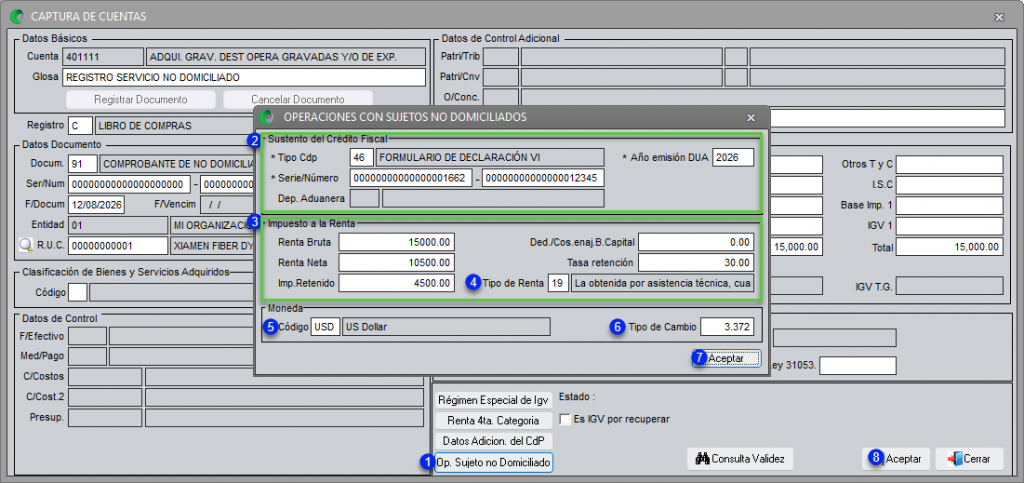Screen dimensions: 1024x483
Task: Click the Ley 31053 field
Action: (x=858, y=366)
